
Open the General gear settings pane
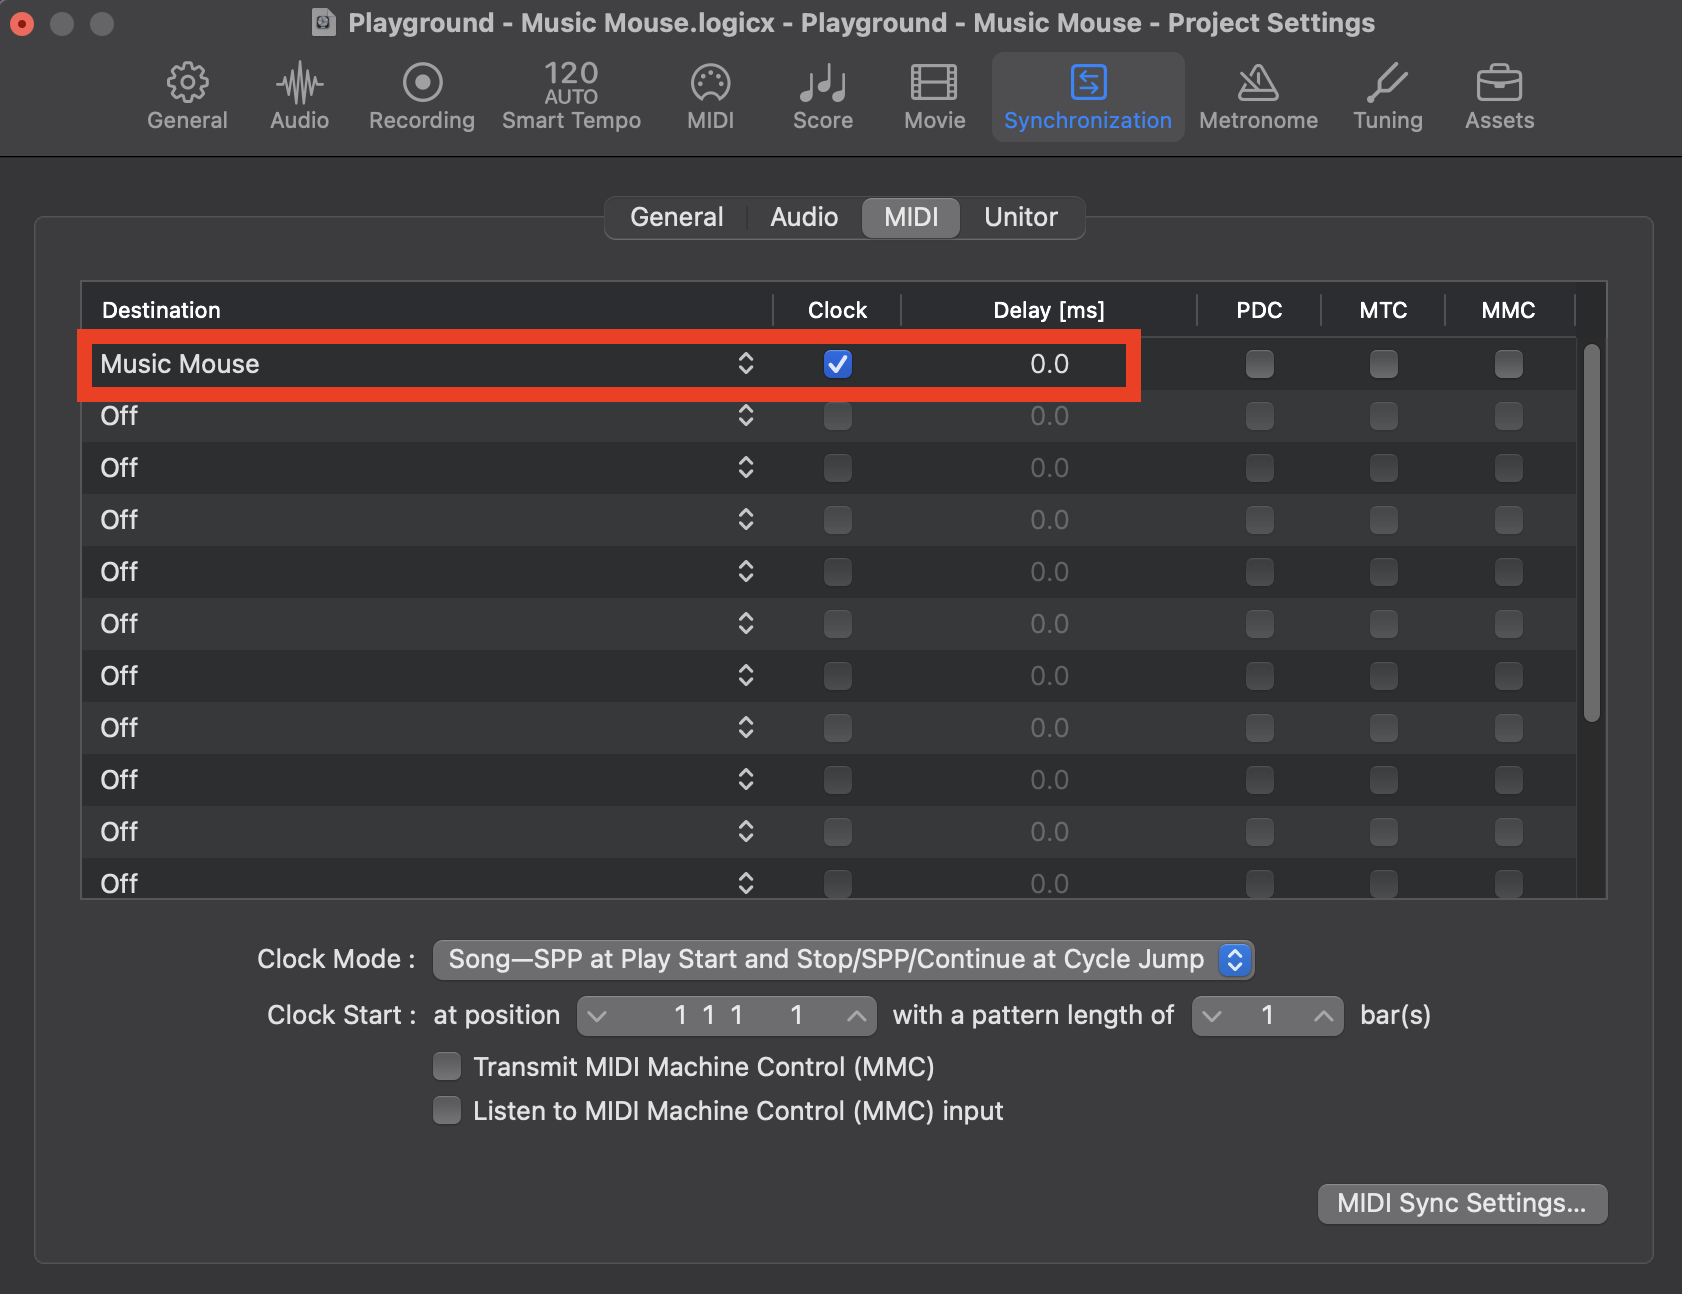[187, 97]
